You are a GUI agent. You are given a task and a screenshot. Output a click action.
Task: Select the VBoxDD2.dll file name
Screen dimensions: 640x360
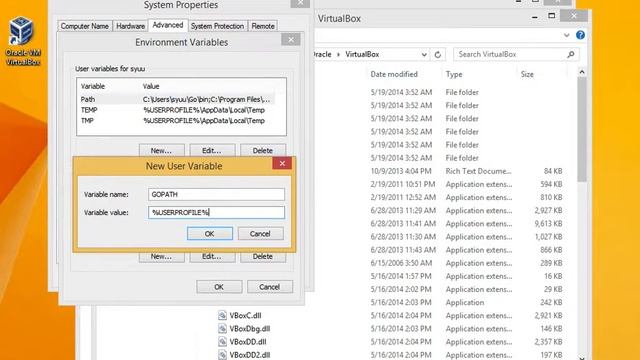(249, 355)
